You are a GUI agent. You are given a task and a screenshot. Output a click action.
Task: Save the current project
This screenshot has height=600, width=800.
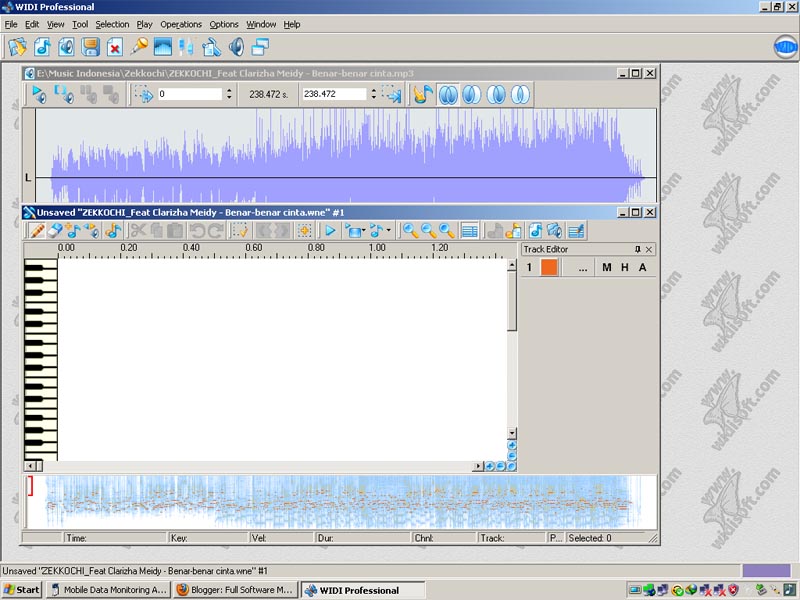[91, 46]
